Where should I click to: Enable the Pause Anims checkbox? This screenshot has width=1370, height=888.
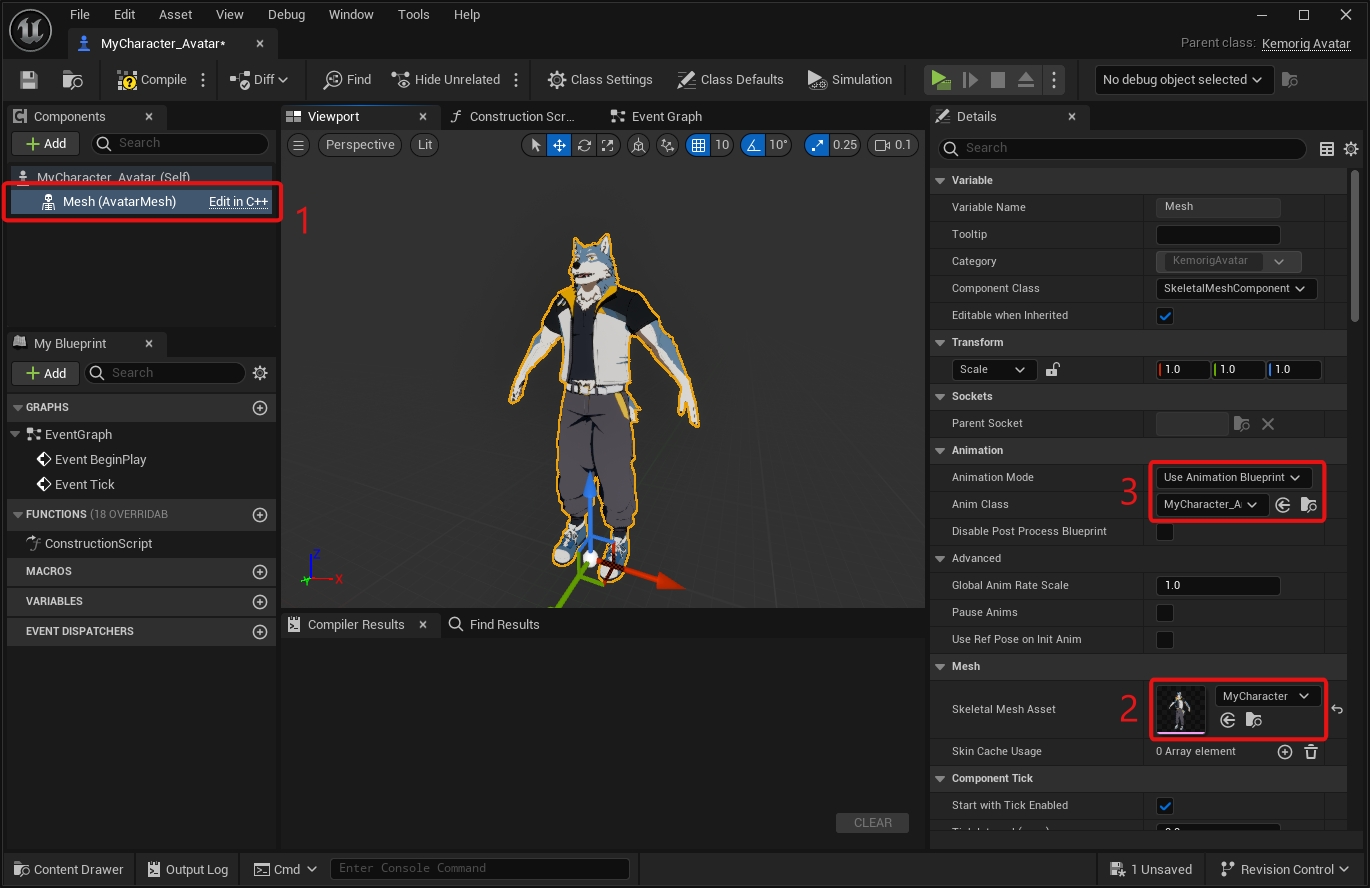[1165, 613]
